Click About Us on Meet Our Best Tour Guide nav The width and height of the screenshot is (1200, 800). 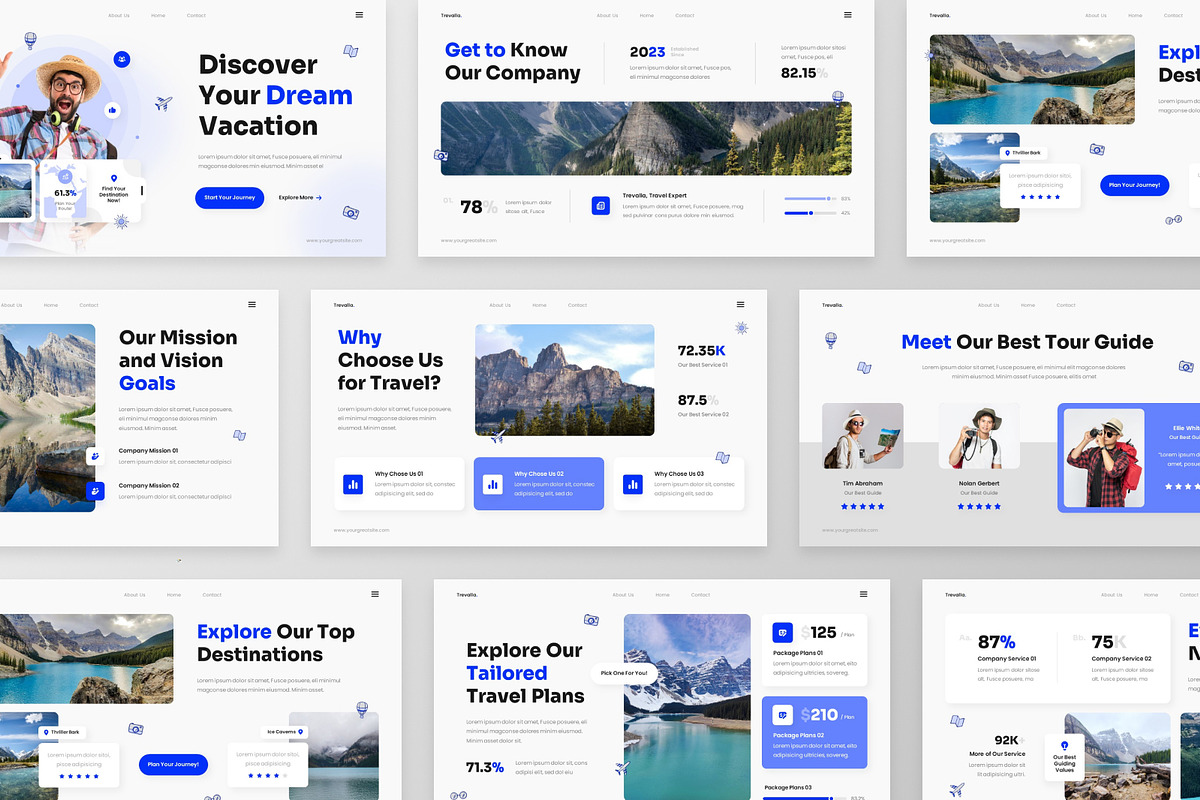point(988,305)
